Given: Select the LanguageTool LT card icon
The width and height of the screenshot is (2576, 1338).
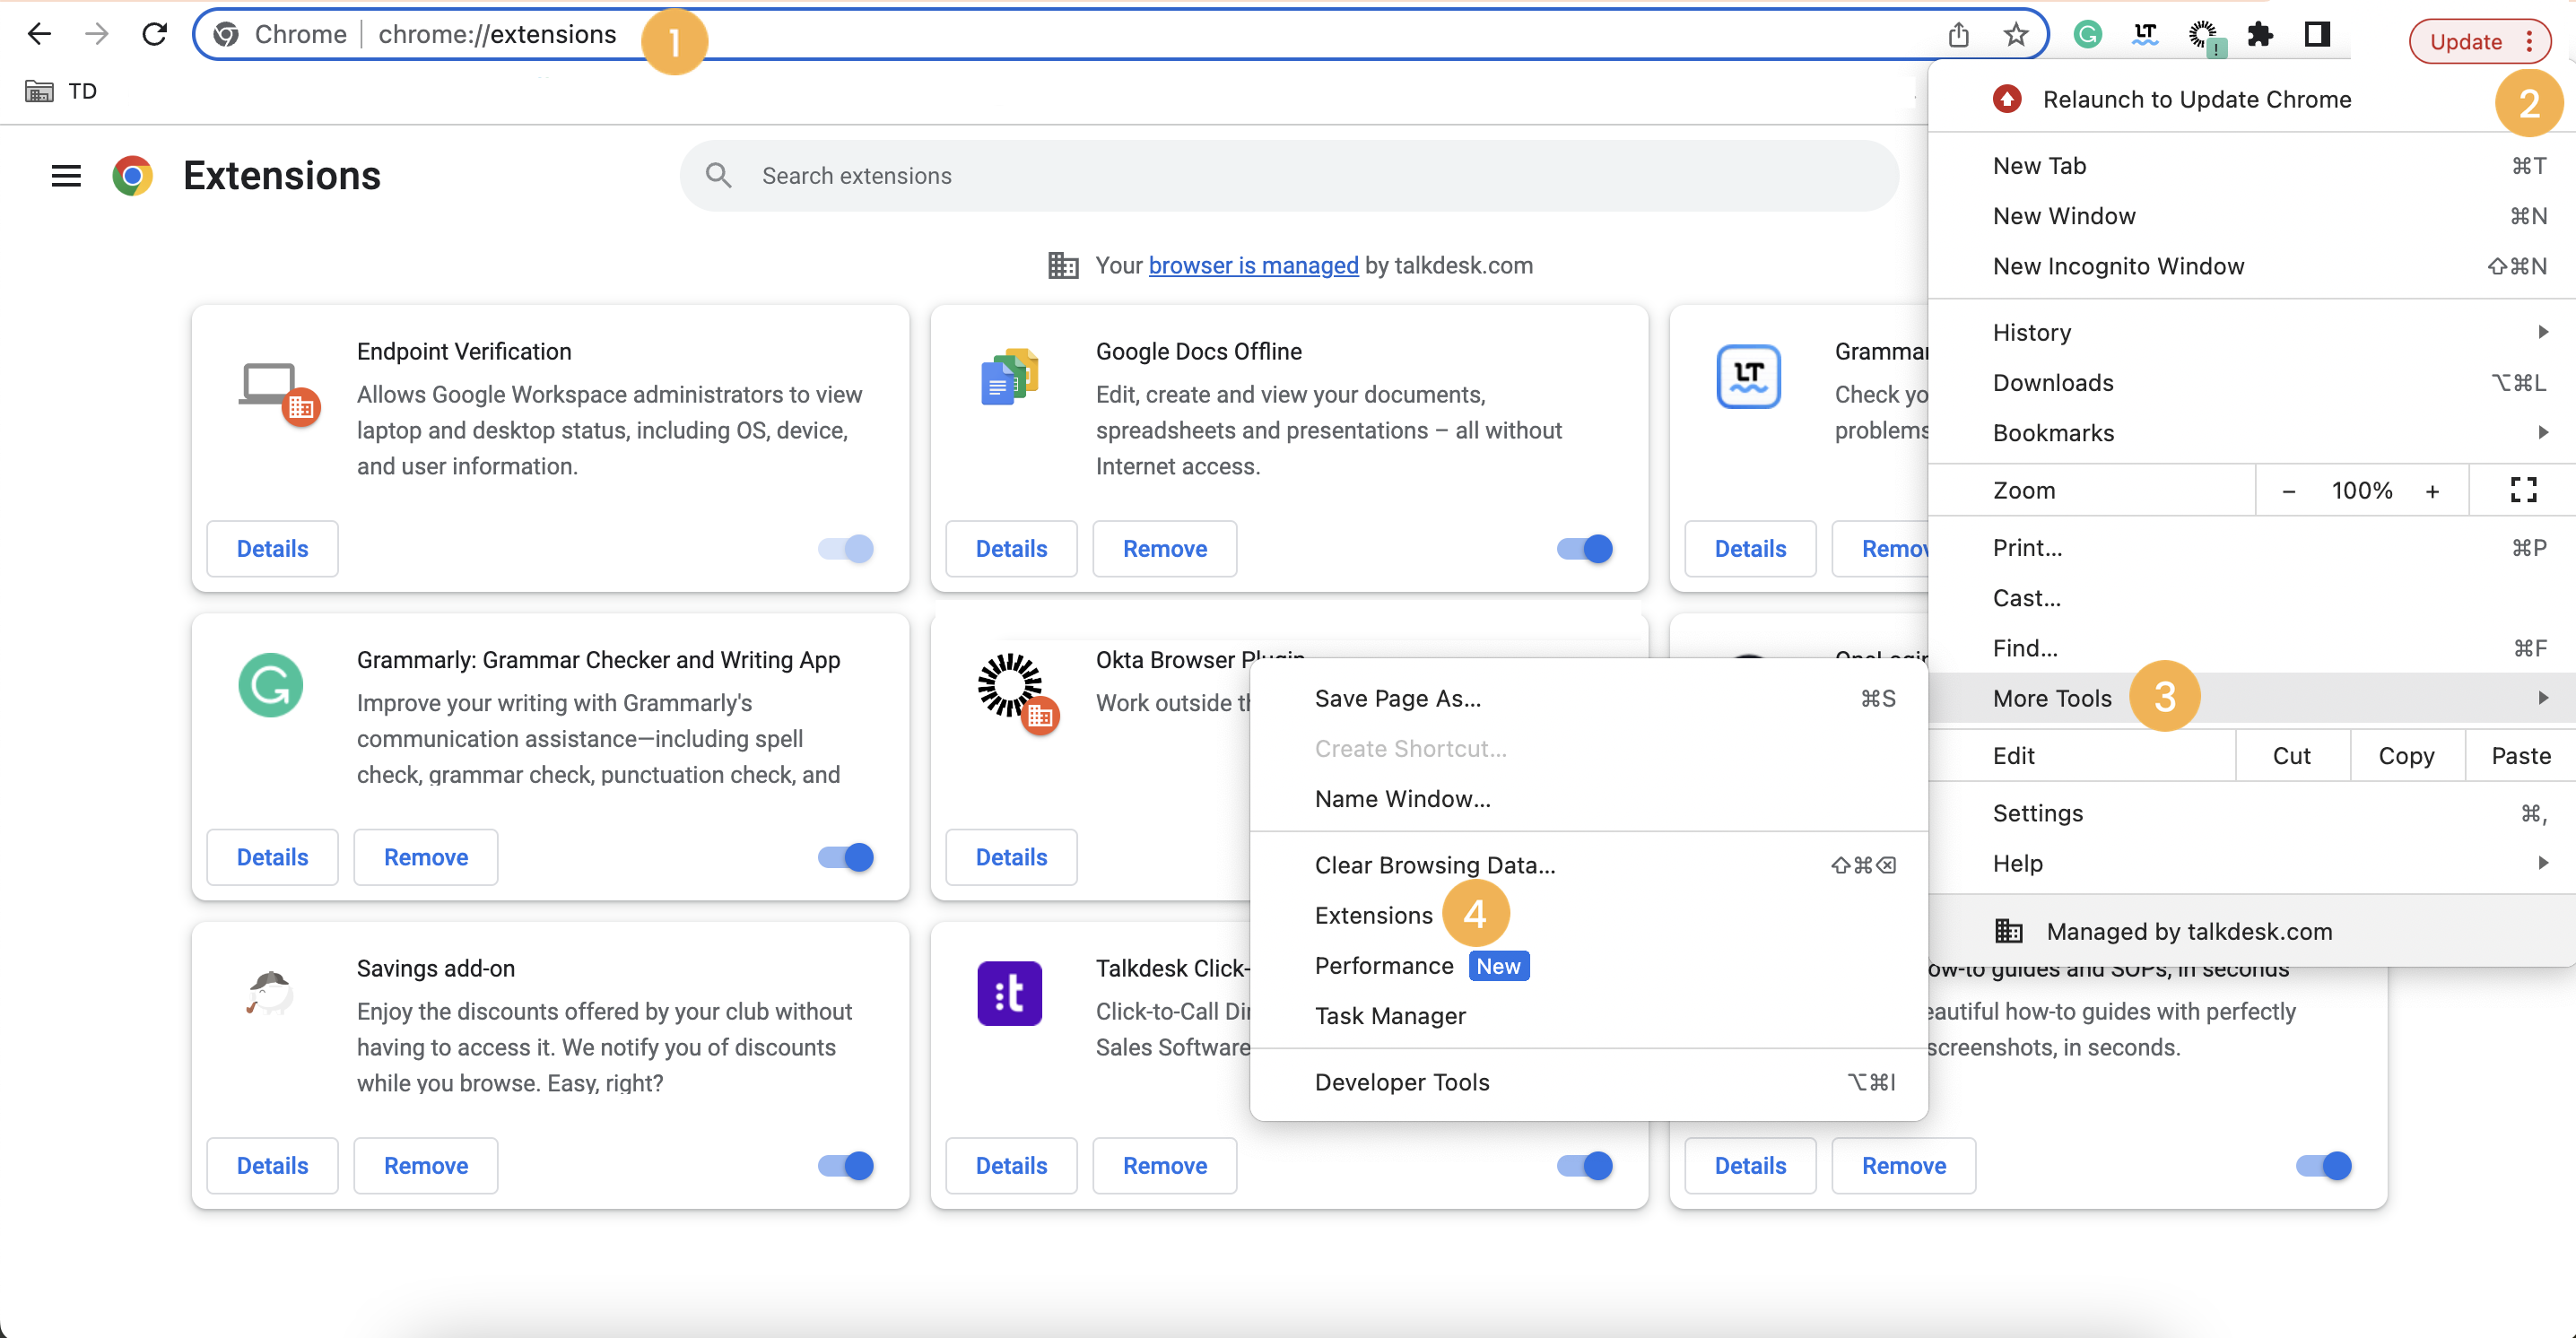Looking at the screenshot, I should [x=1748, y=376].
